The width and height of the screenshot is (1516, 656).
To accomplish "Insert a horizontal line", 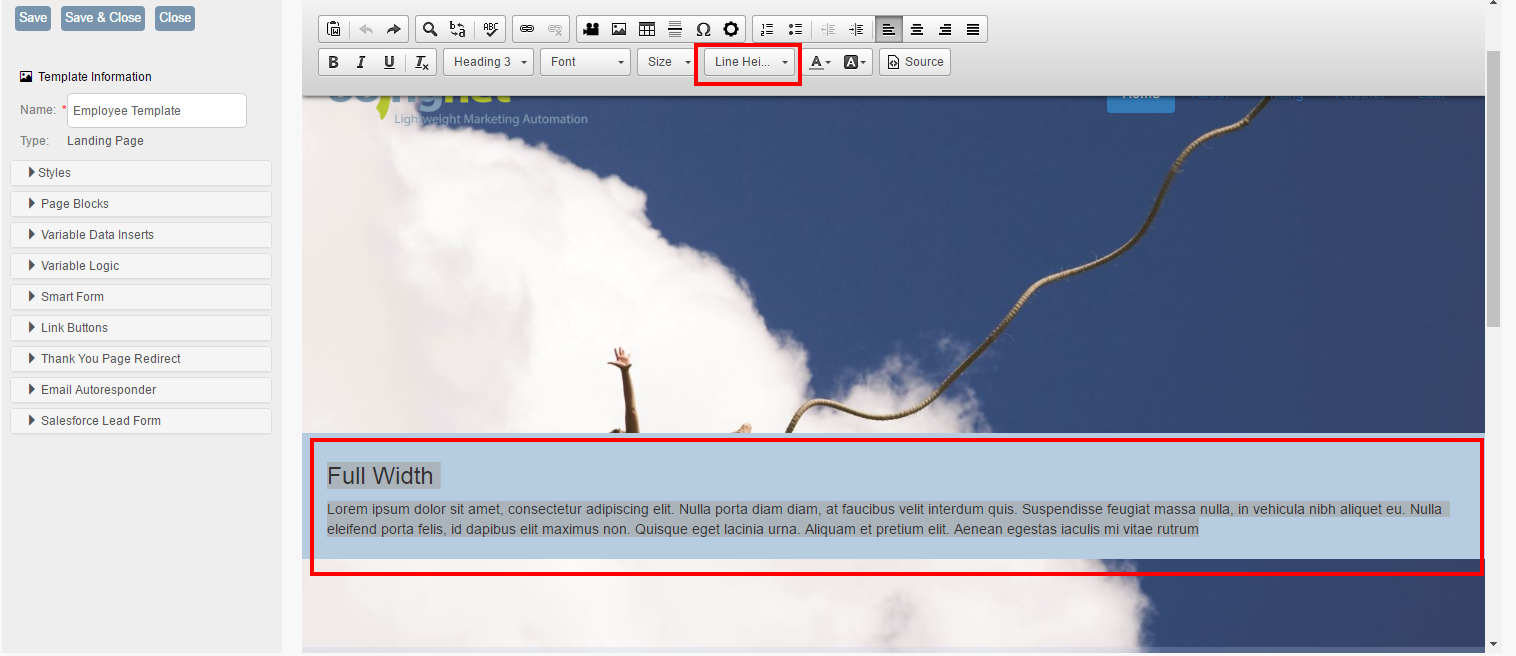I will pos(675,29).
